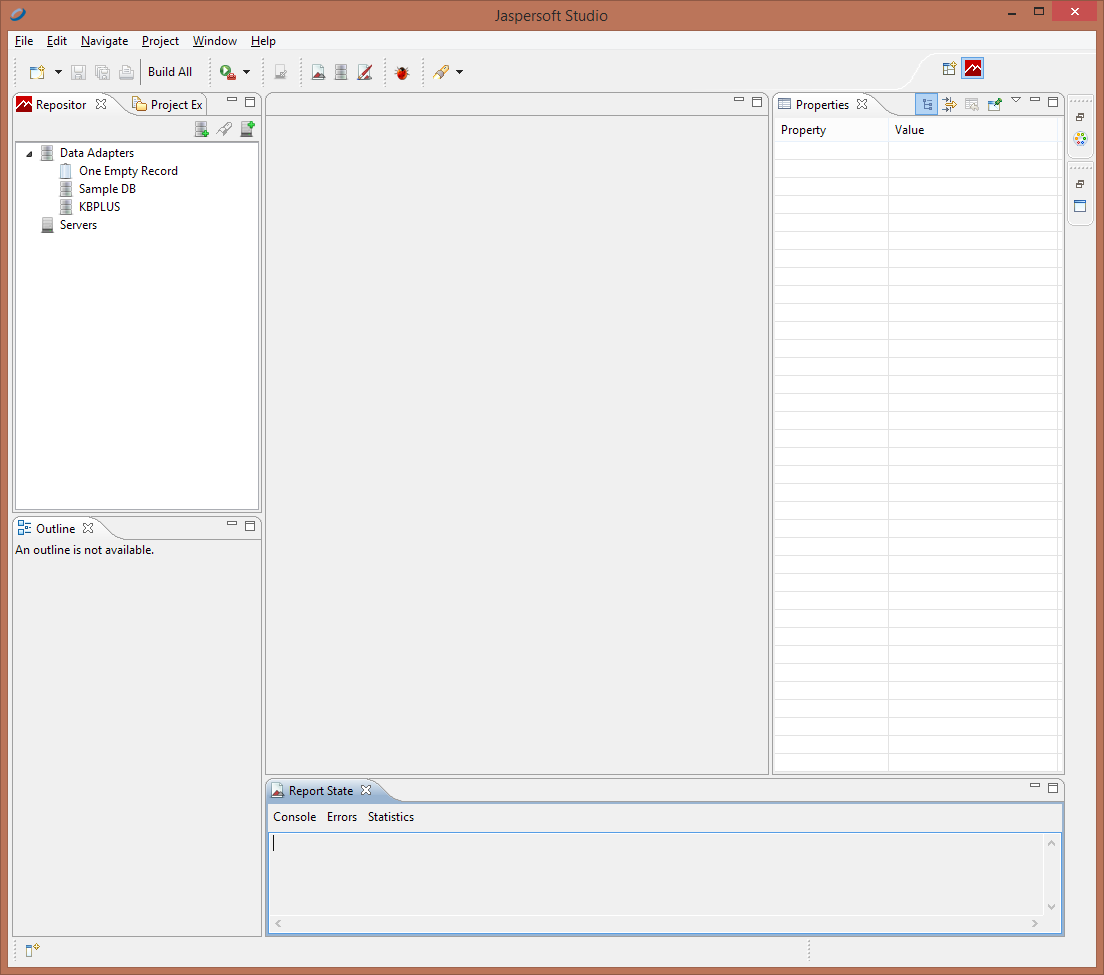Collapse the Data Adapters tree node
The image size is (1104, 975).
click(29, 153)
